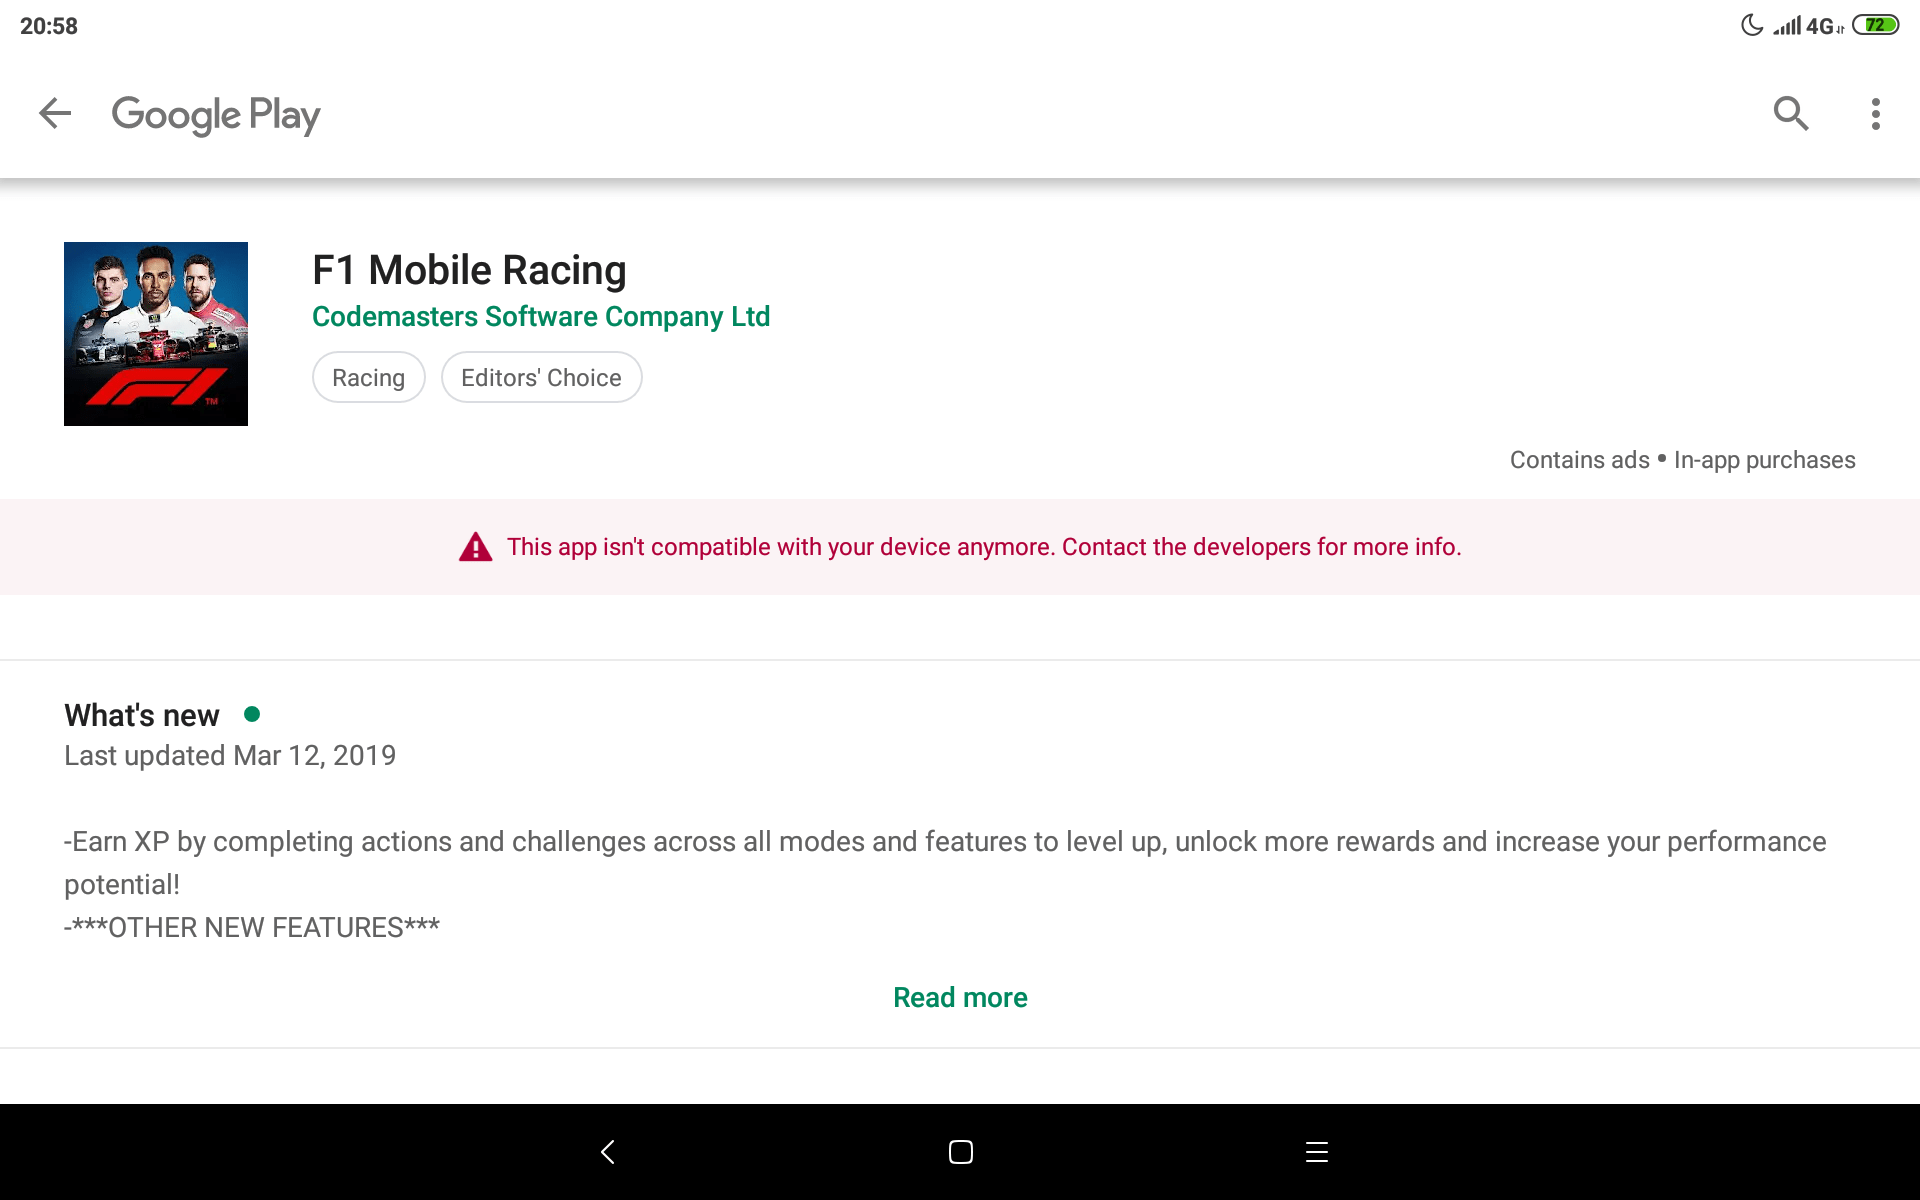Open Codemasters Software Company Ltd developer page

[x=541, y=316]
